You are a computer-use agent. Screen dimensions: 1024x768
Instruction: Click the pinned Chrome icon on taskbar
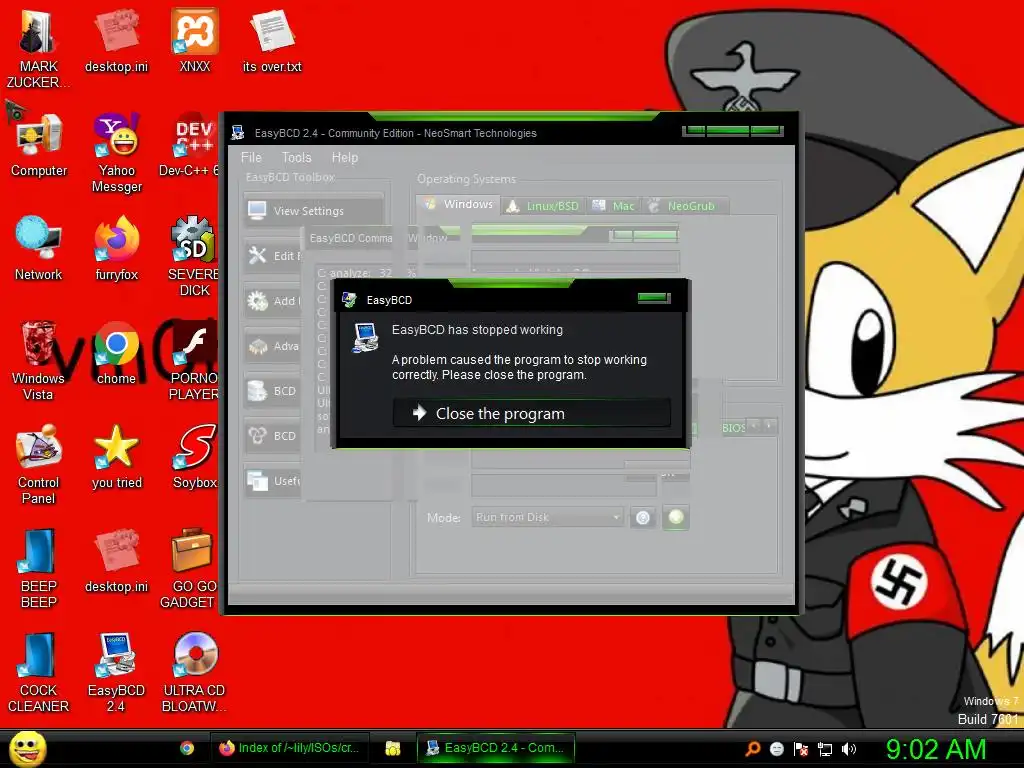pos(187,748)
